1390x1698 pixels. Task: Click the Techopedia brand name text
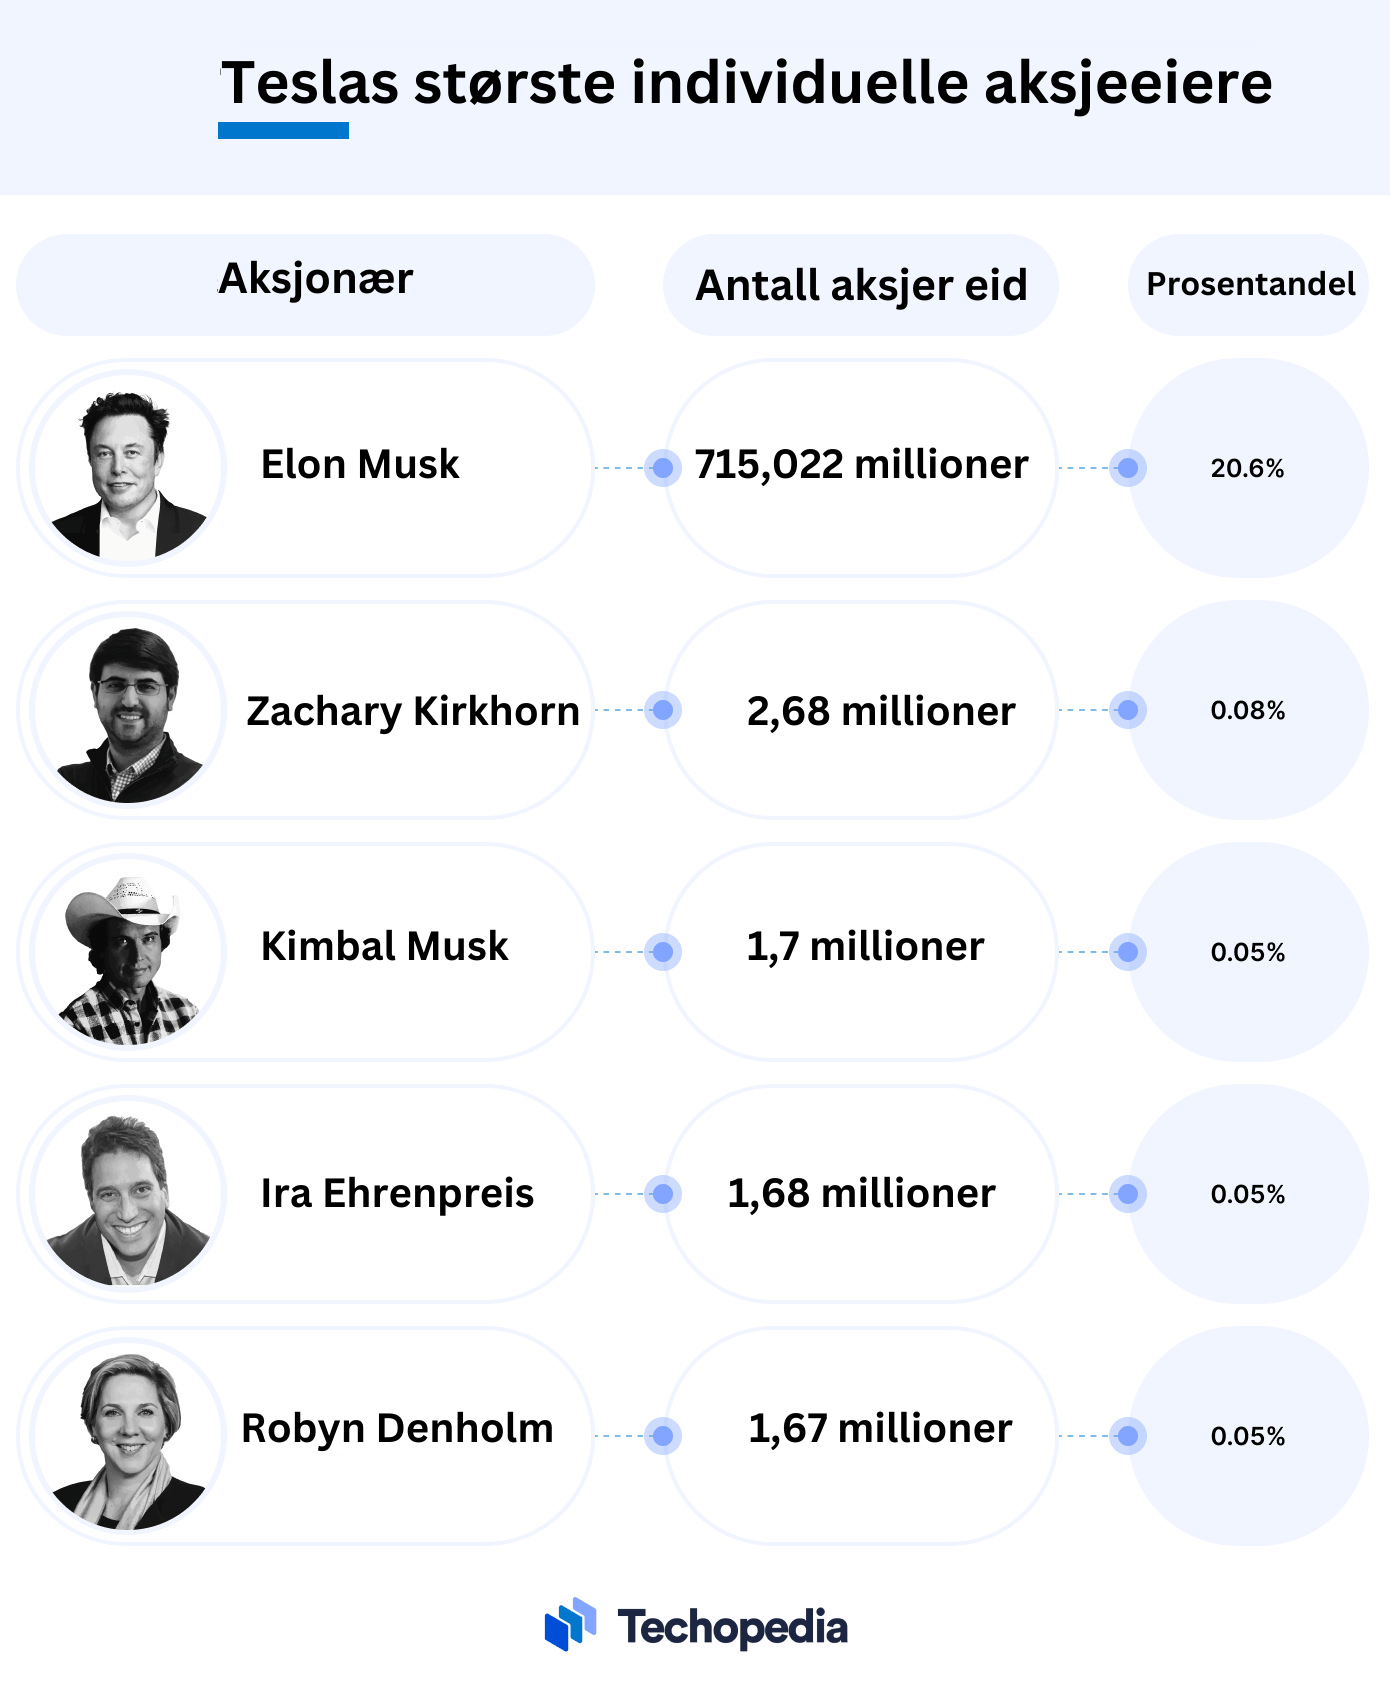click(732, 1628)
